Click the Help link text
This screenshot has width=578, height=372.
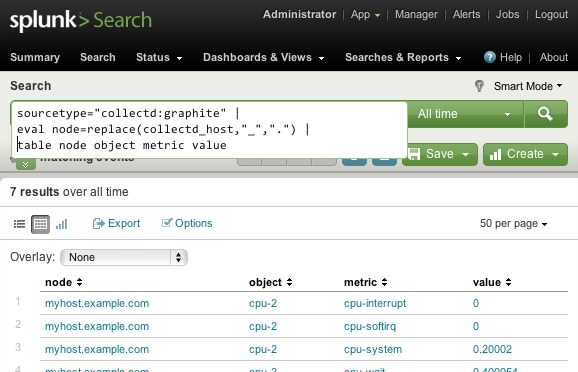(x=511, y=58)
